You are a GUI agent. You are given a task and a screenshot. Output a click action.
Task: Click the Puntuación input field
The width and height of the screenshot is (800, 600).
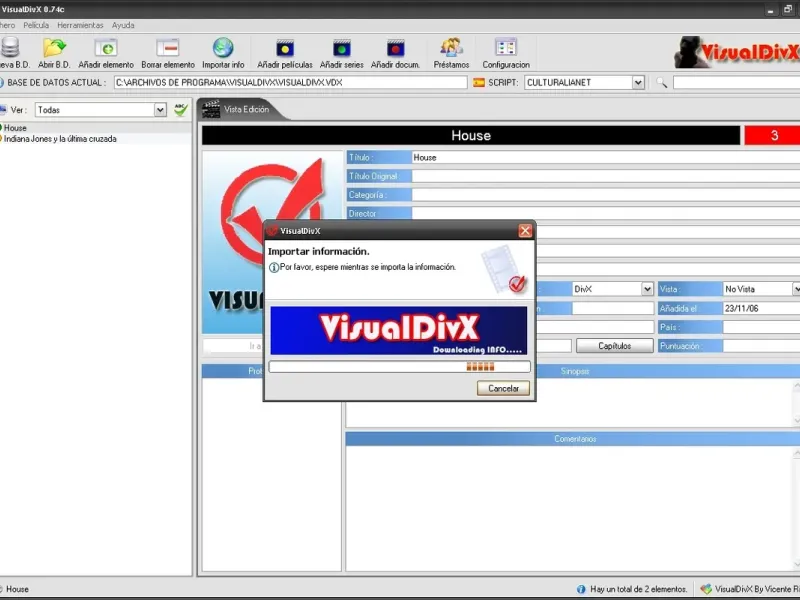coord(761,346)
